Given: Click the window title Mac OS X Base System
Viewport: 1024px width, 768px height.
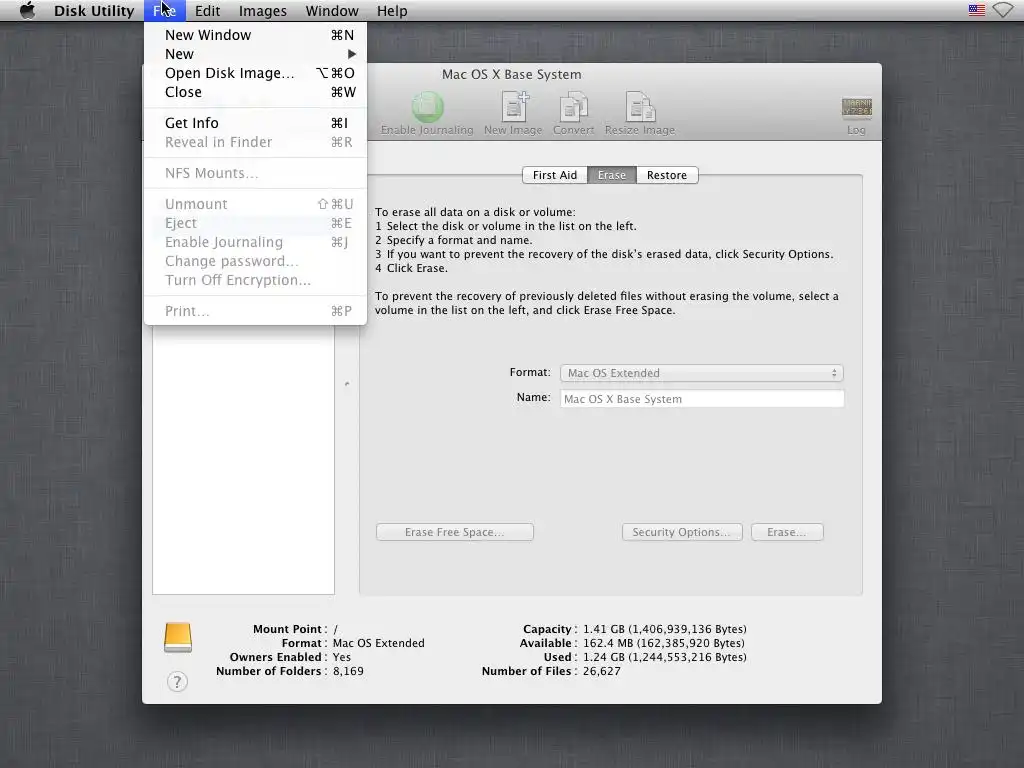Looking at the screenshot, I should click(x=511, y=74).
